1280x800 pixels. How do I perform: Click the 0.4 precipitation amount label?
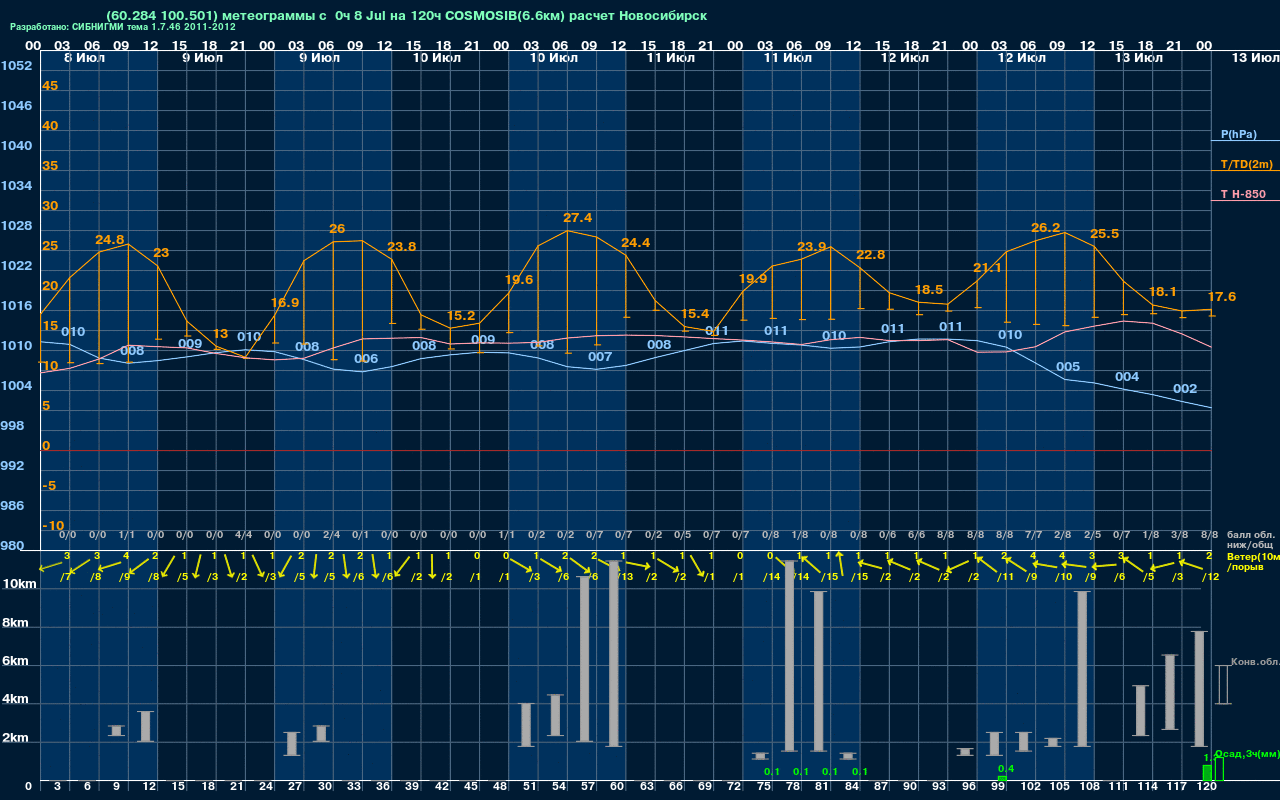[x=1007, y=768]
